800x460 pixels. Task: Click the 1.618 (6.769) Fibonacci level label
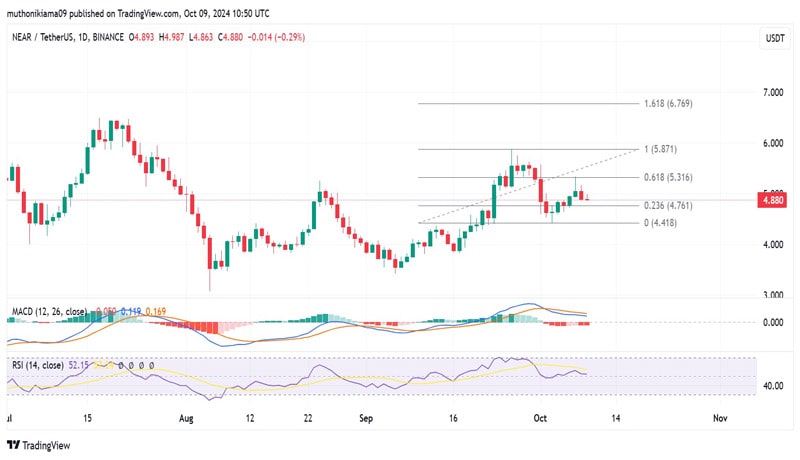[668, 104]
